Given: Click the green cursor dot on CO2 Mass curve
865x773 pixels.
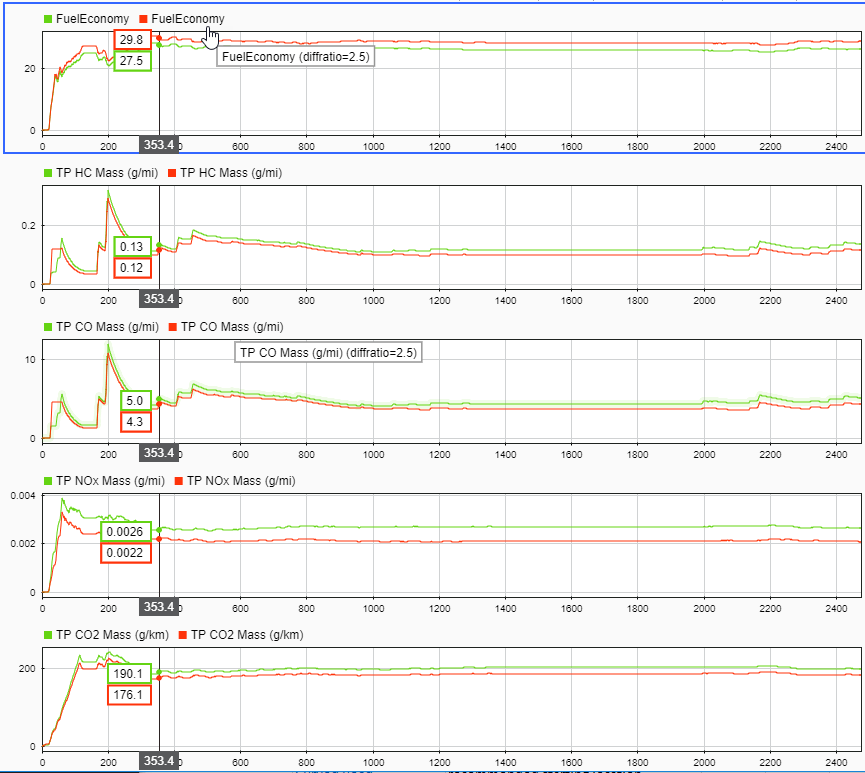Looking at the screenshot, I should coord(159,672).
